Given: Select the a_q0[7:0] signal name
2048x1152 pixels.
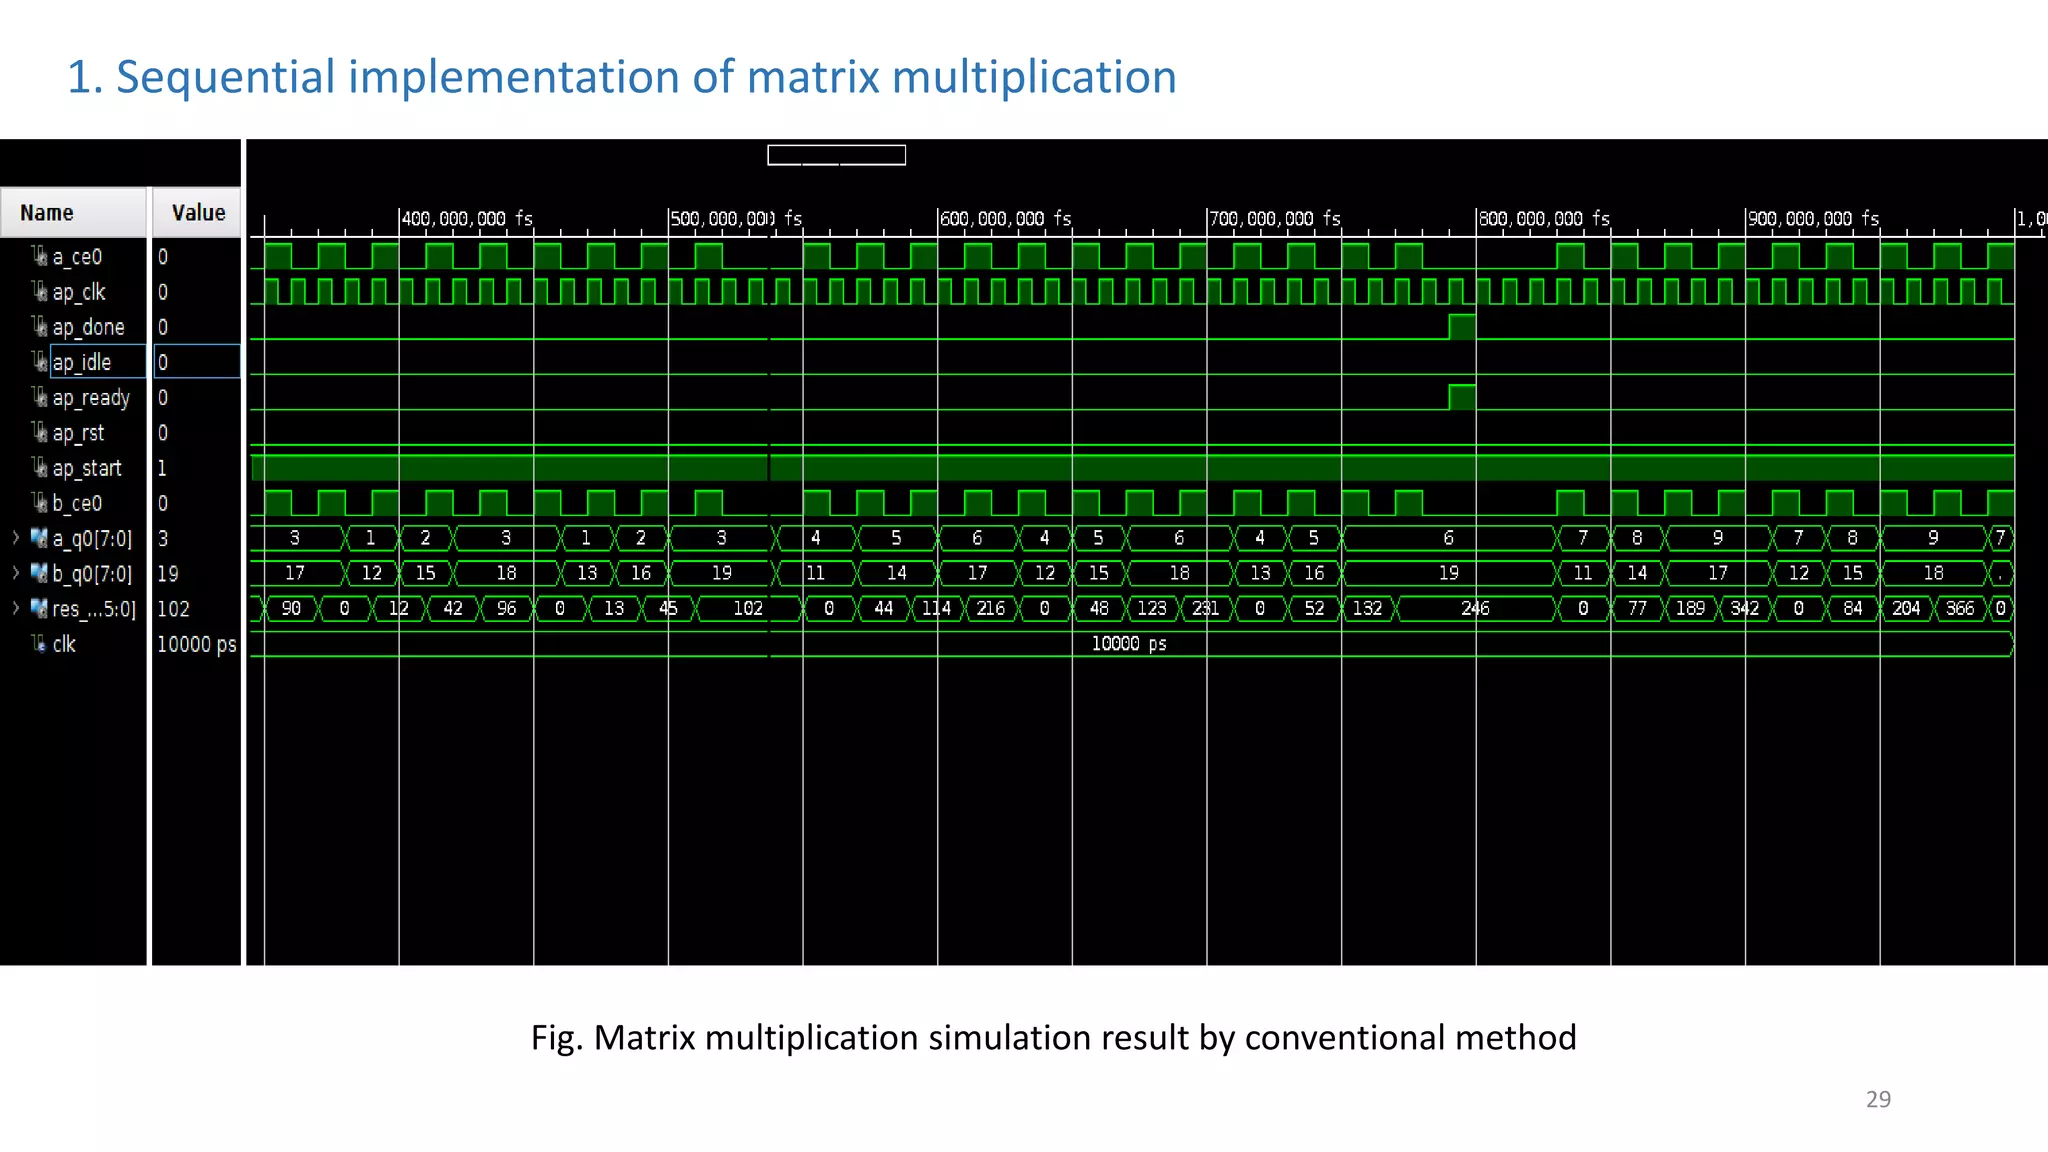Looking at the screenshot, I should (x=92, y=539).
